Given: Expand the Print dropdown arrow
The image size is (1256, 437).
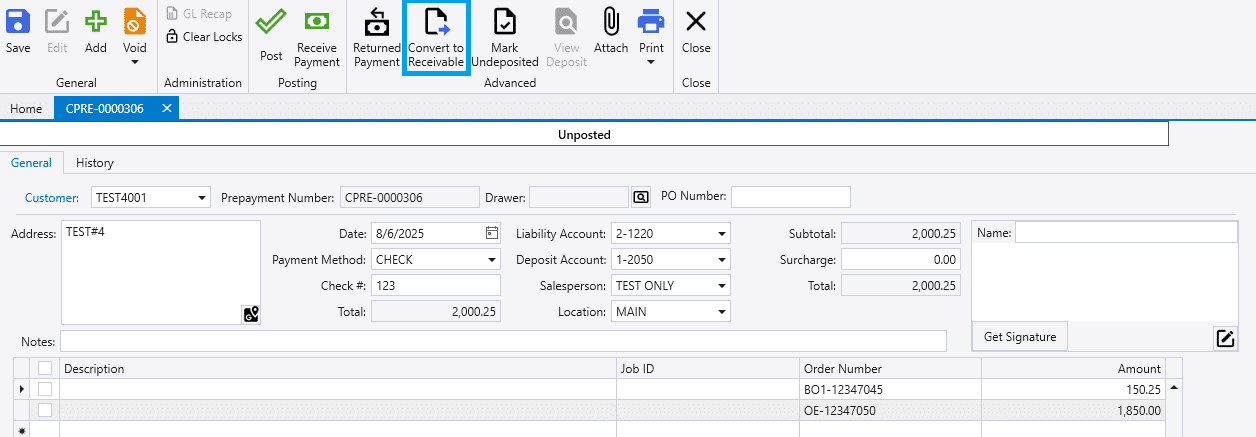Looking at the screenshot, I should [651, 62].
